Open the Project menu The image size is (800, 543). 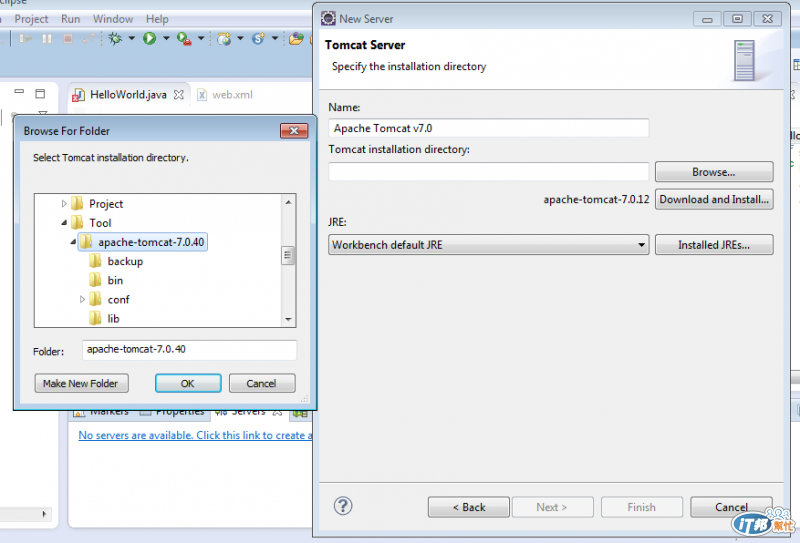[31, 19]
